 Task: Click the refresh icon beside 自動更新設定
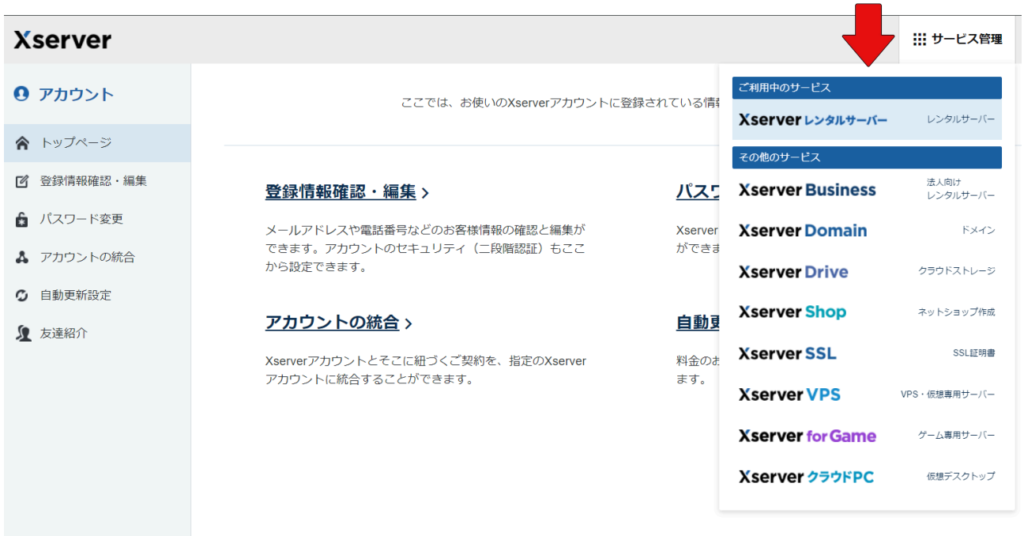pos(23,296)
